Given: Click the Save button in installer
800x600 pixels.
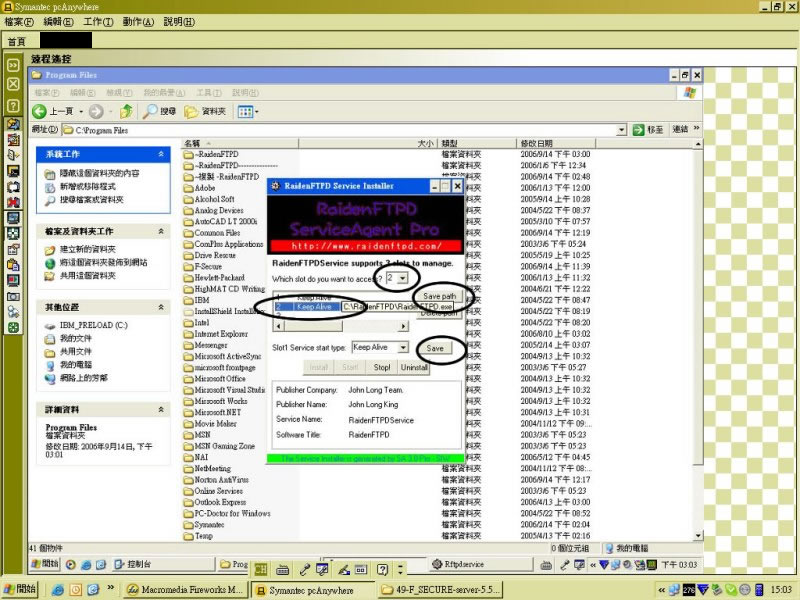Looking at the screenshot, I should click(435, 348).
